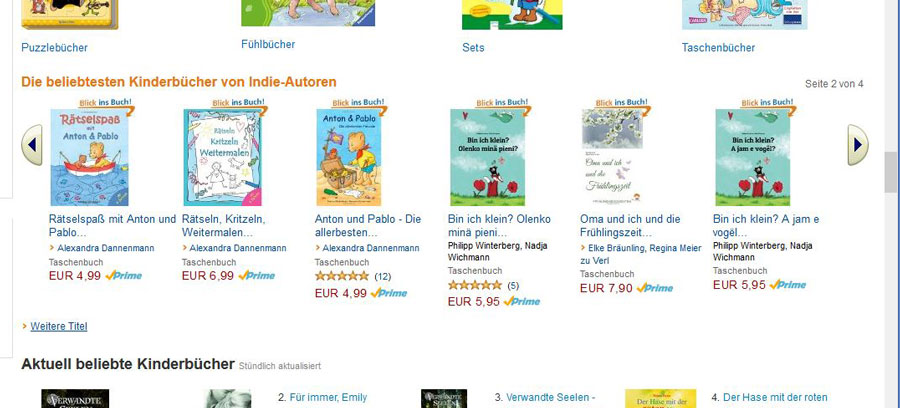Open title Bin ich klein? A jam e vogël
Image resolution: width=900 pixels, height=408 pixels.
766,226
